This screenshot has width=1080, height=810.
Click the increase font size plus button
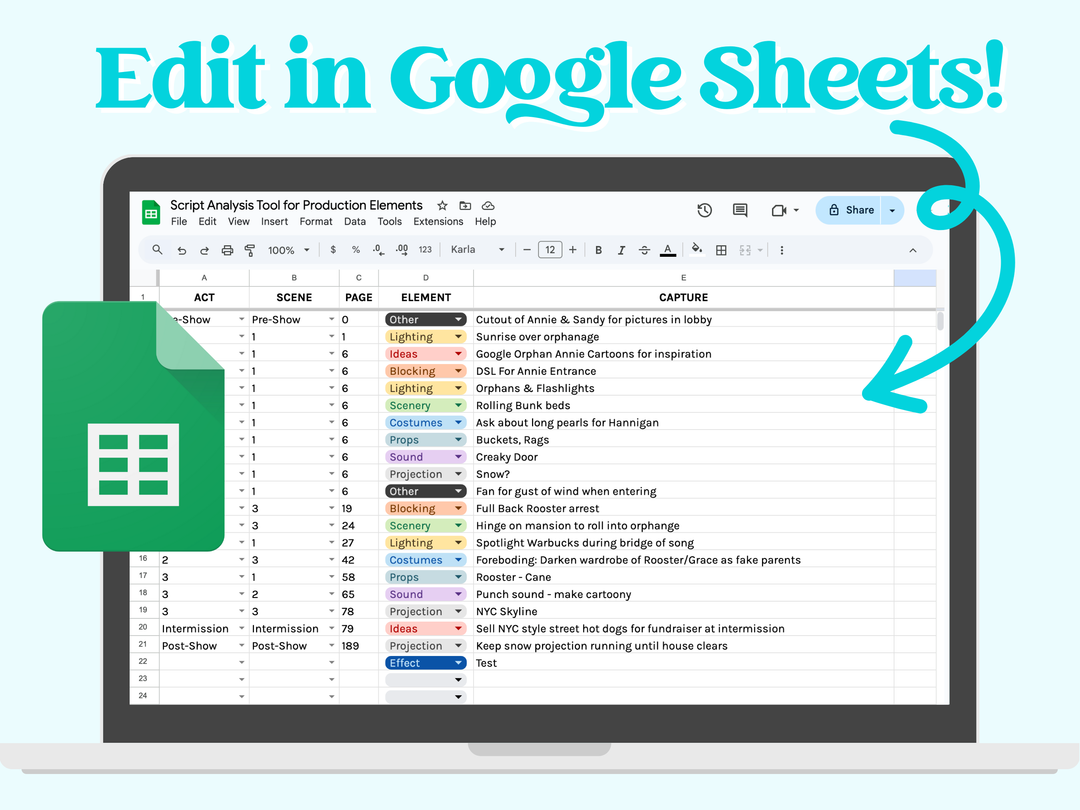(x=573, y=250)
